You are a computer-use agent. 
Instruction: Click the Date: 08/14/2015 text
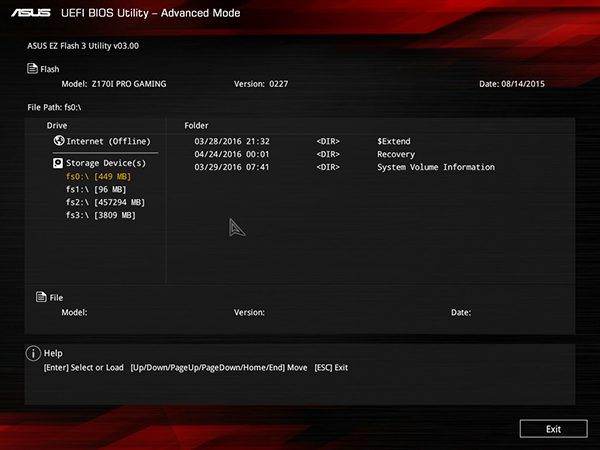512,84
